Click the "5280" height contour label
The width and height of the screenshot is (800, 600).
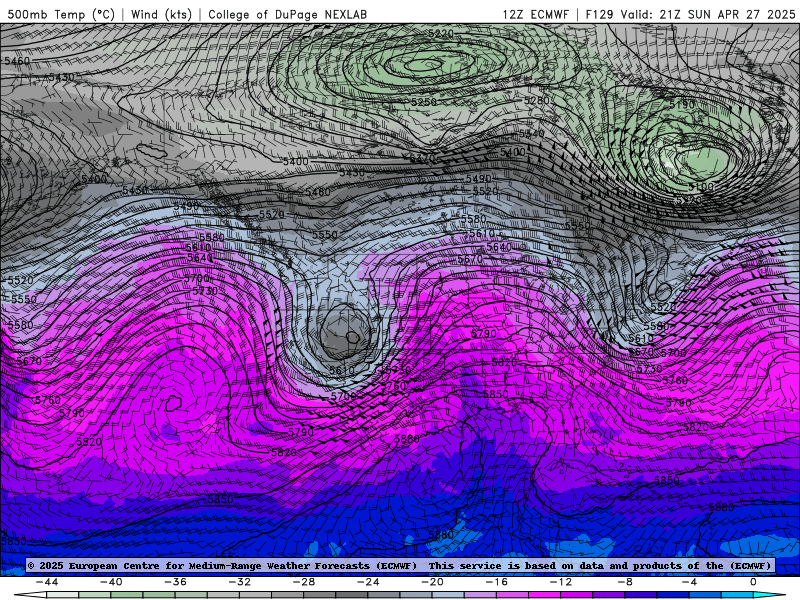(537, 101)
